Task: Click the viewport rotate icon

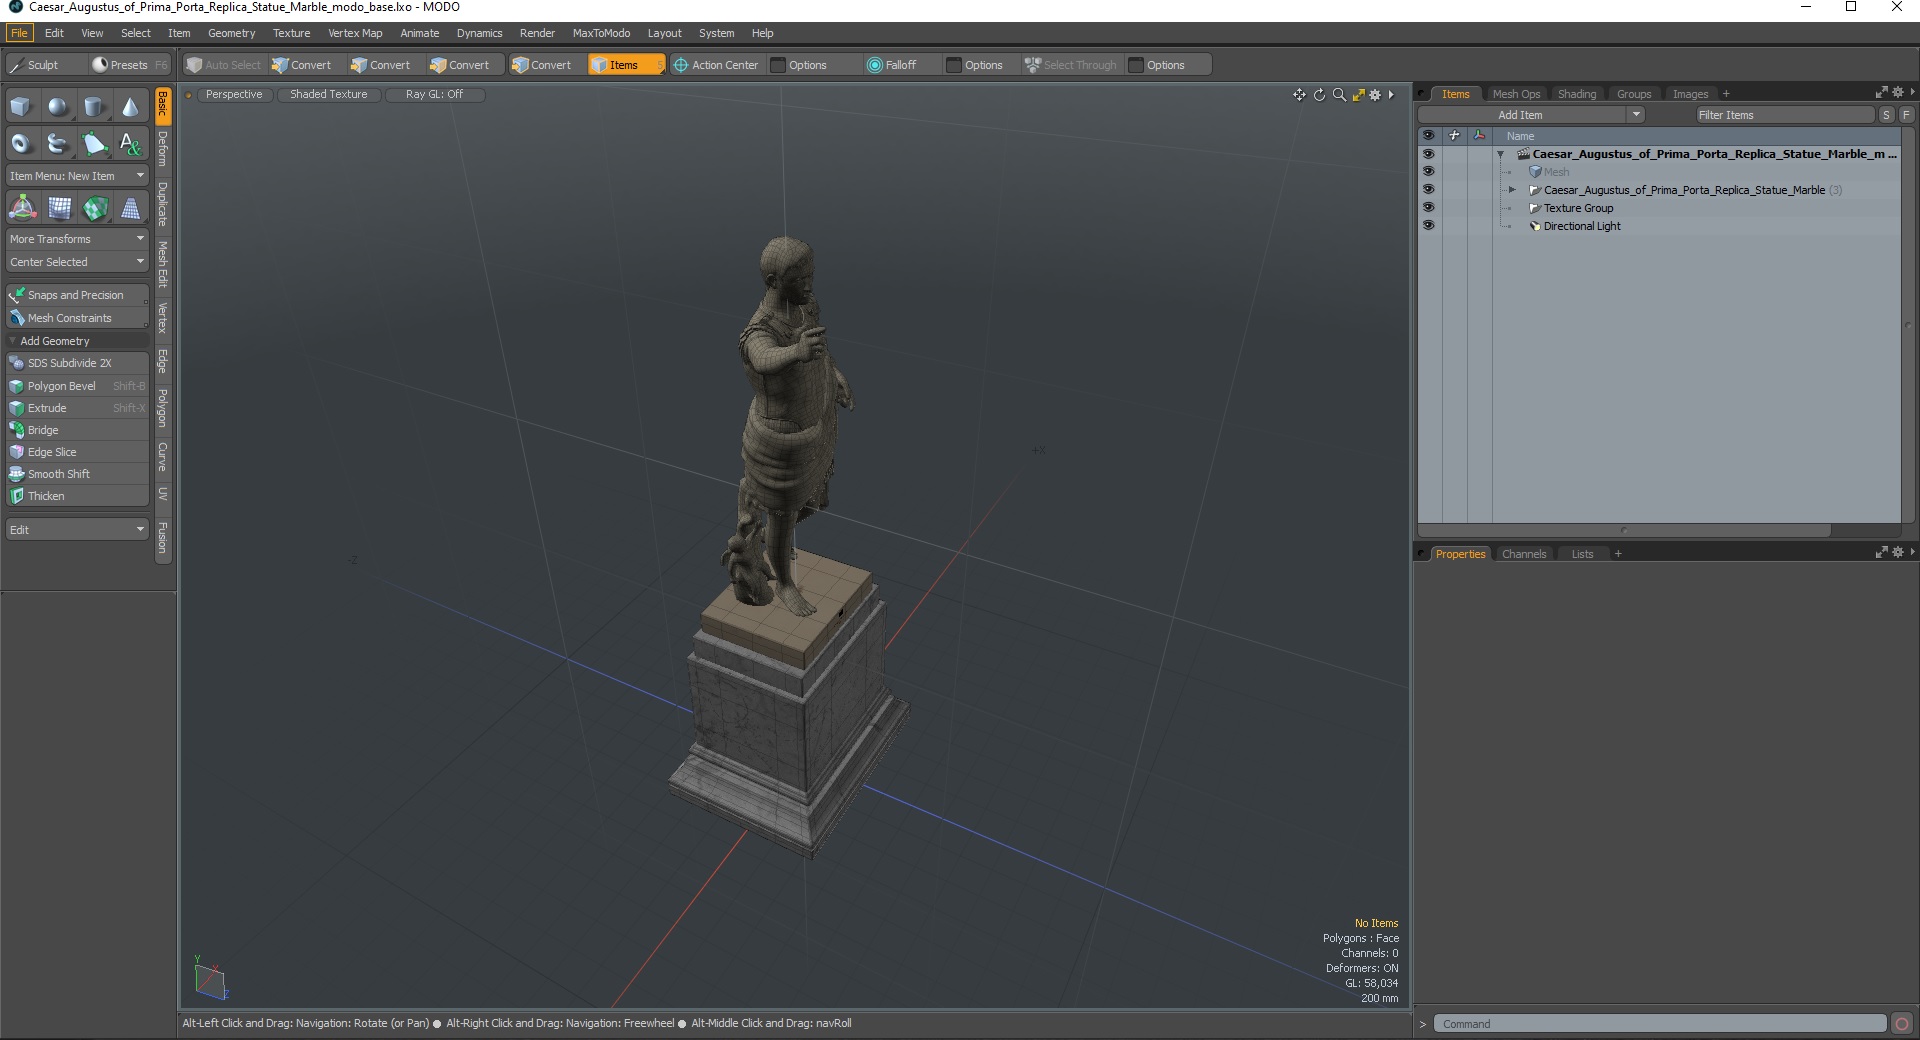Action: coord(1319,95)
